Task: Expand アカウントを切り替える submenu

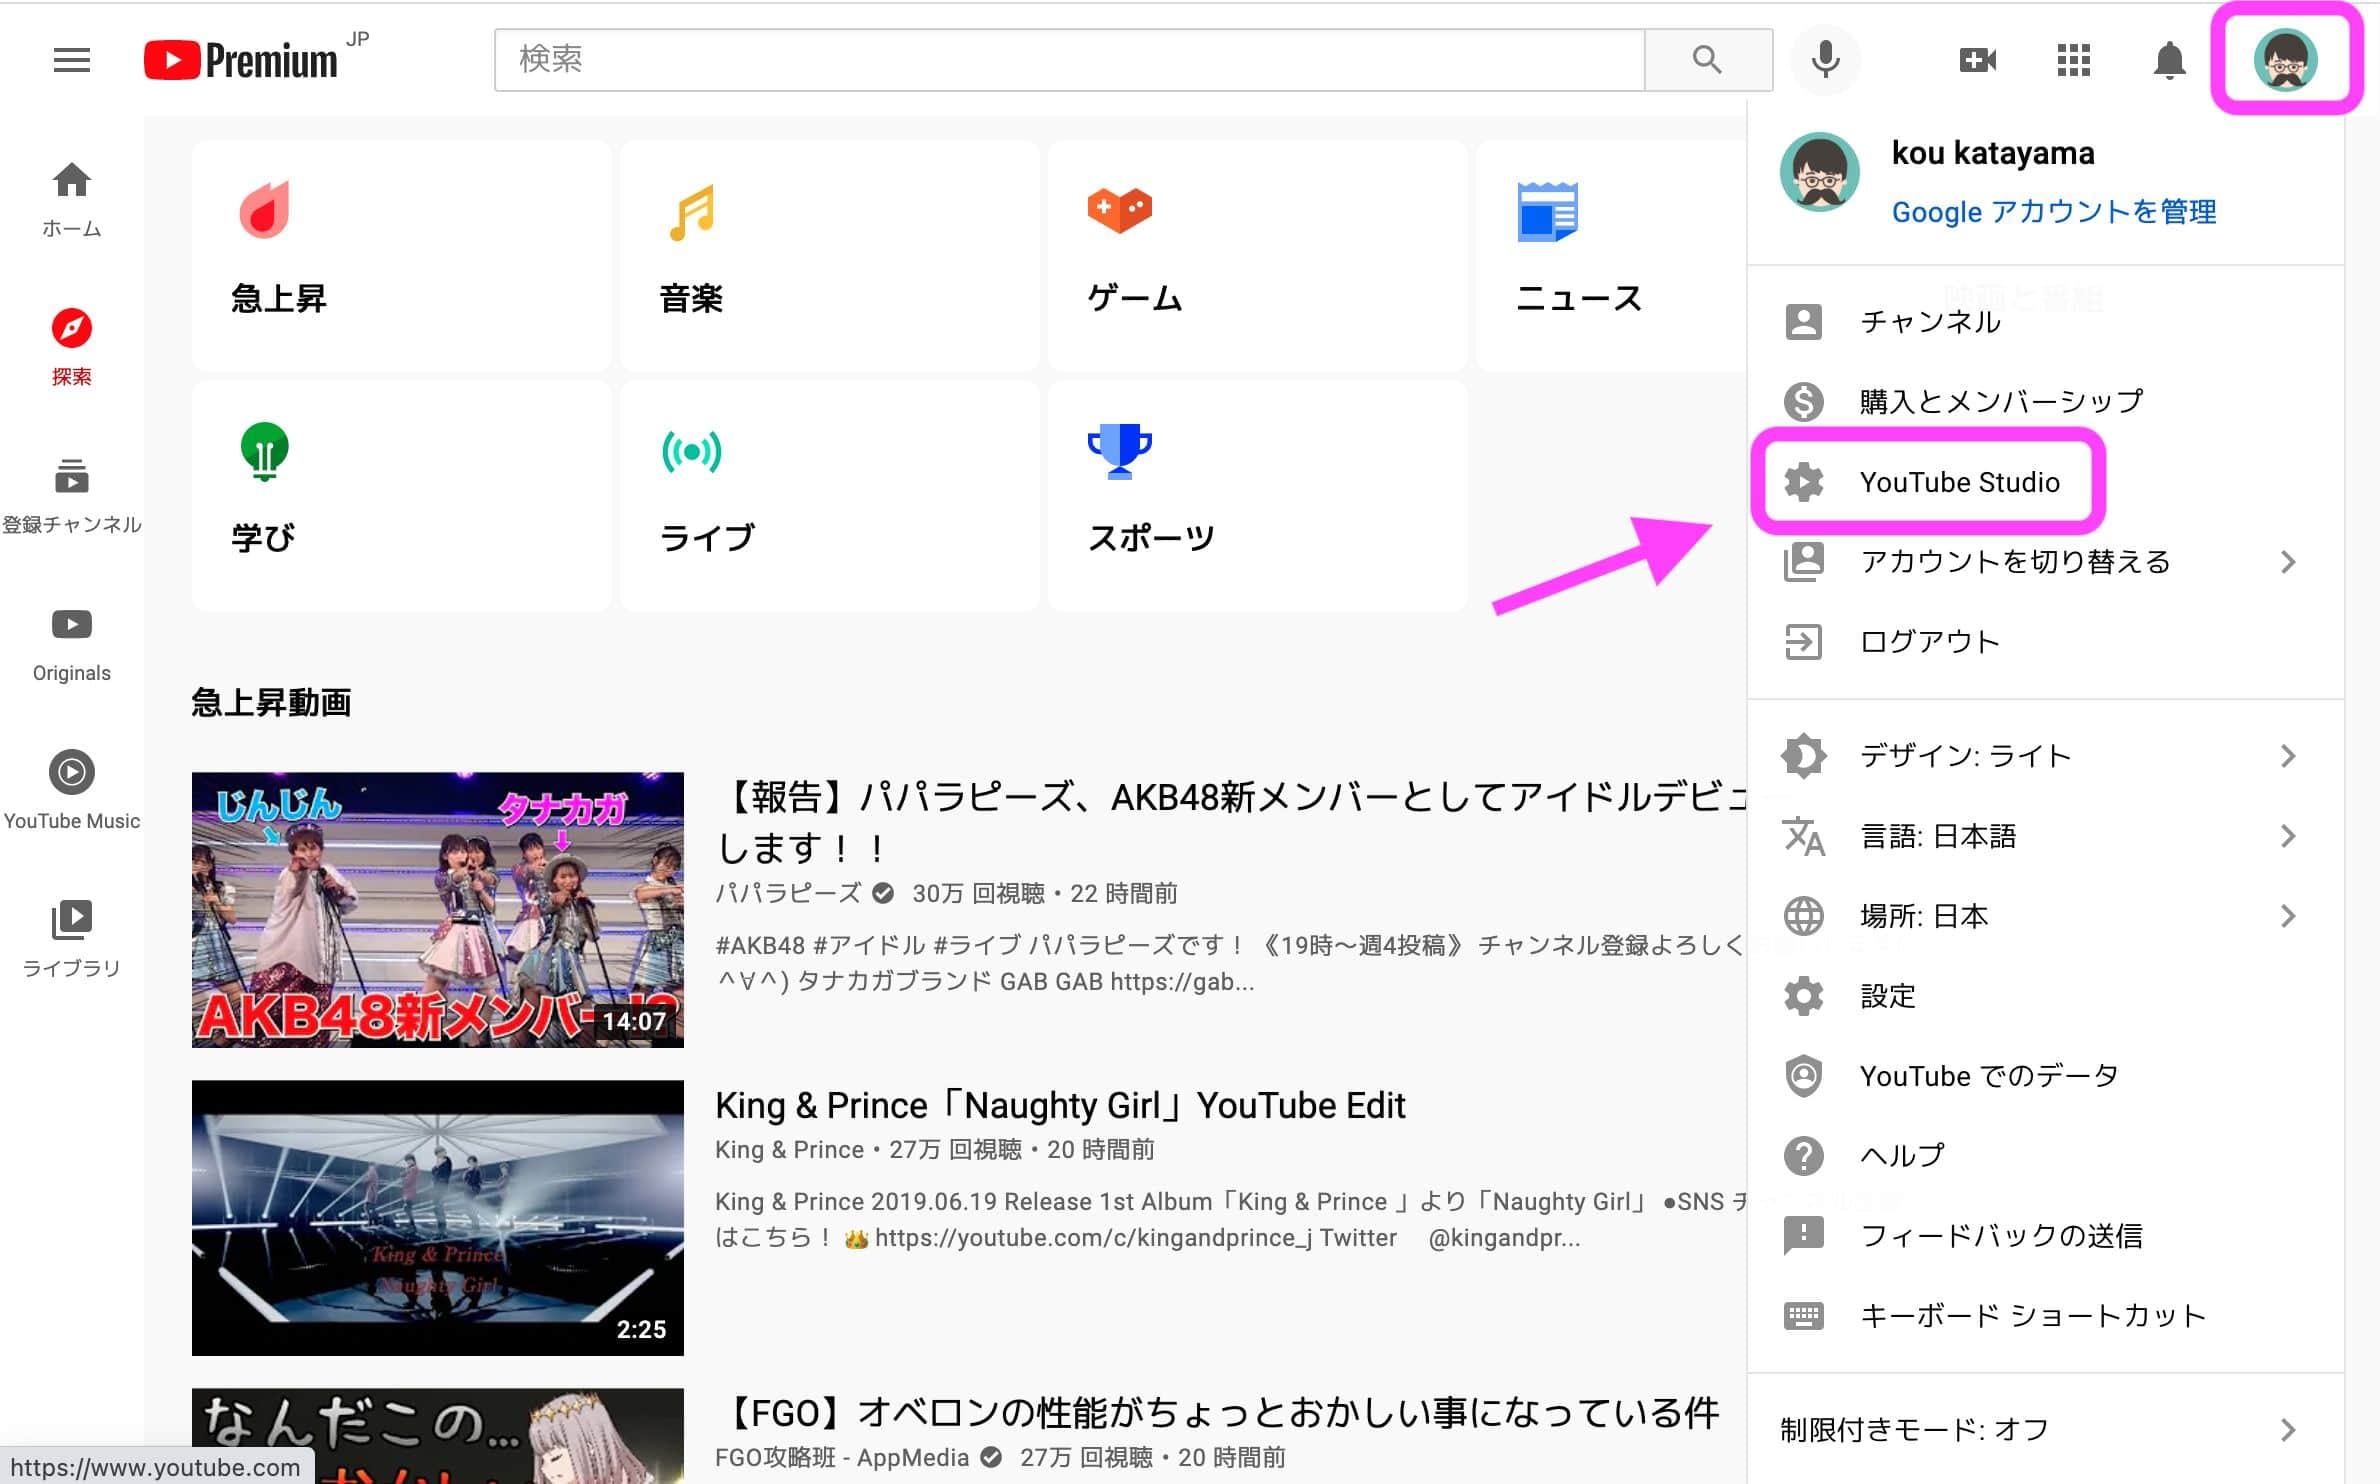Action: (2045, 562)
